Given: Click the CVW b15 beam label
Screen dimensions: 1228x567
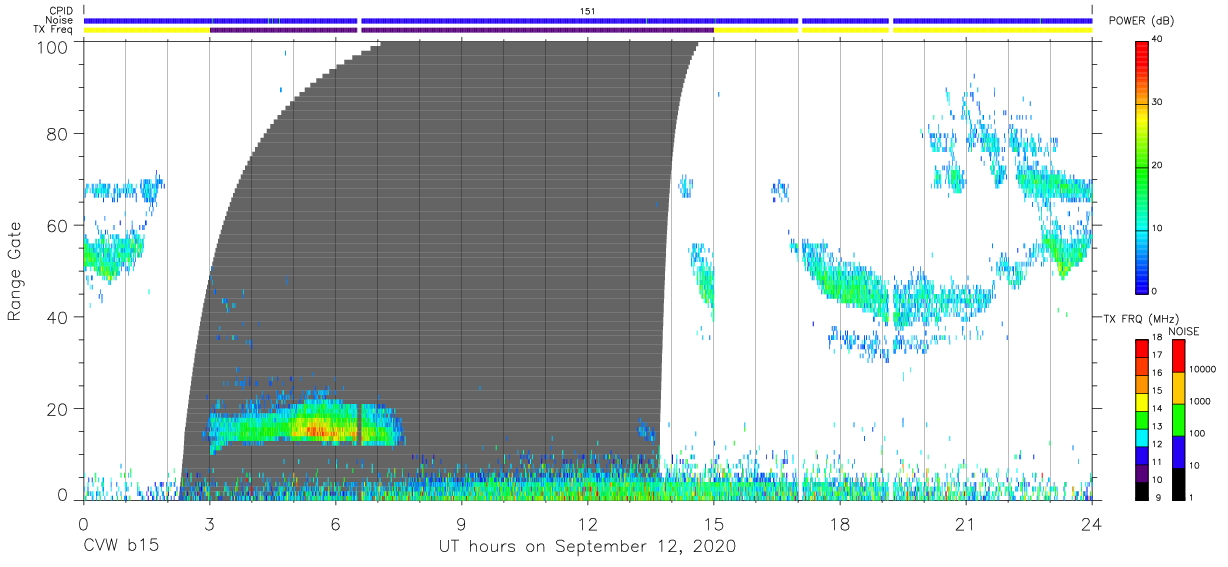Looking at the screenshot, I should (120, 547).
